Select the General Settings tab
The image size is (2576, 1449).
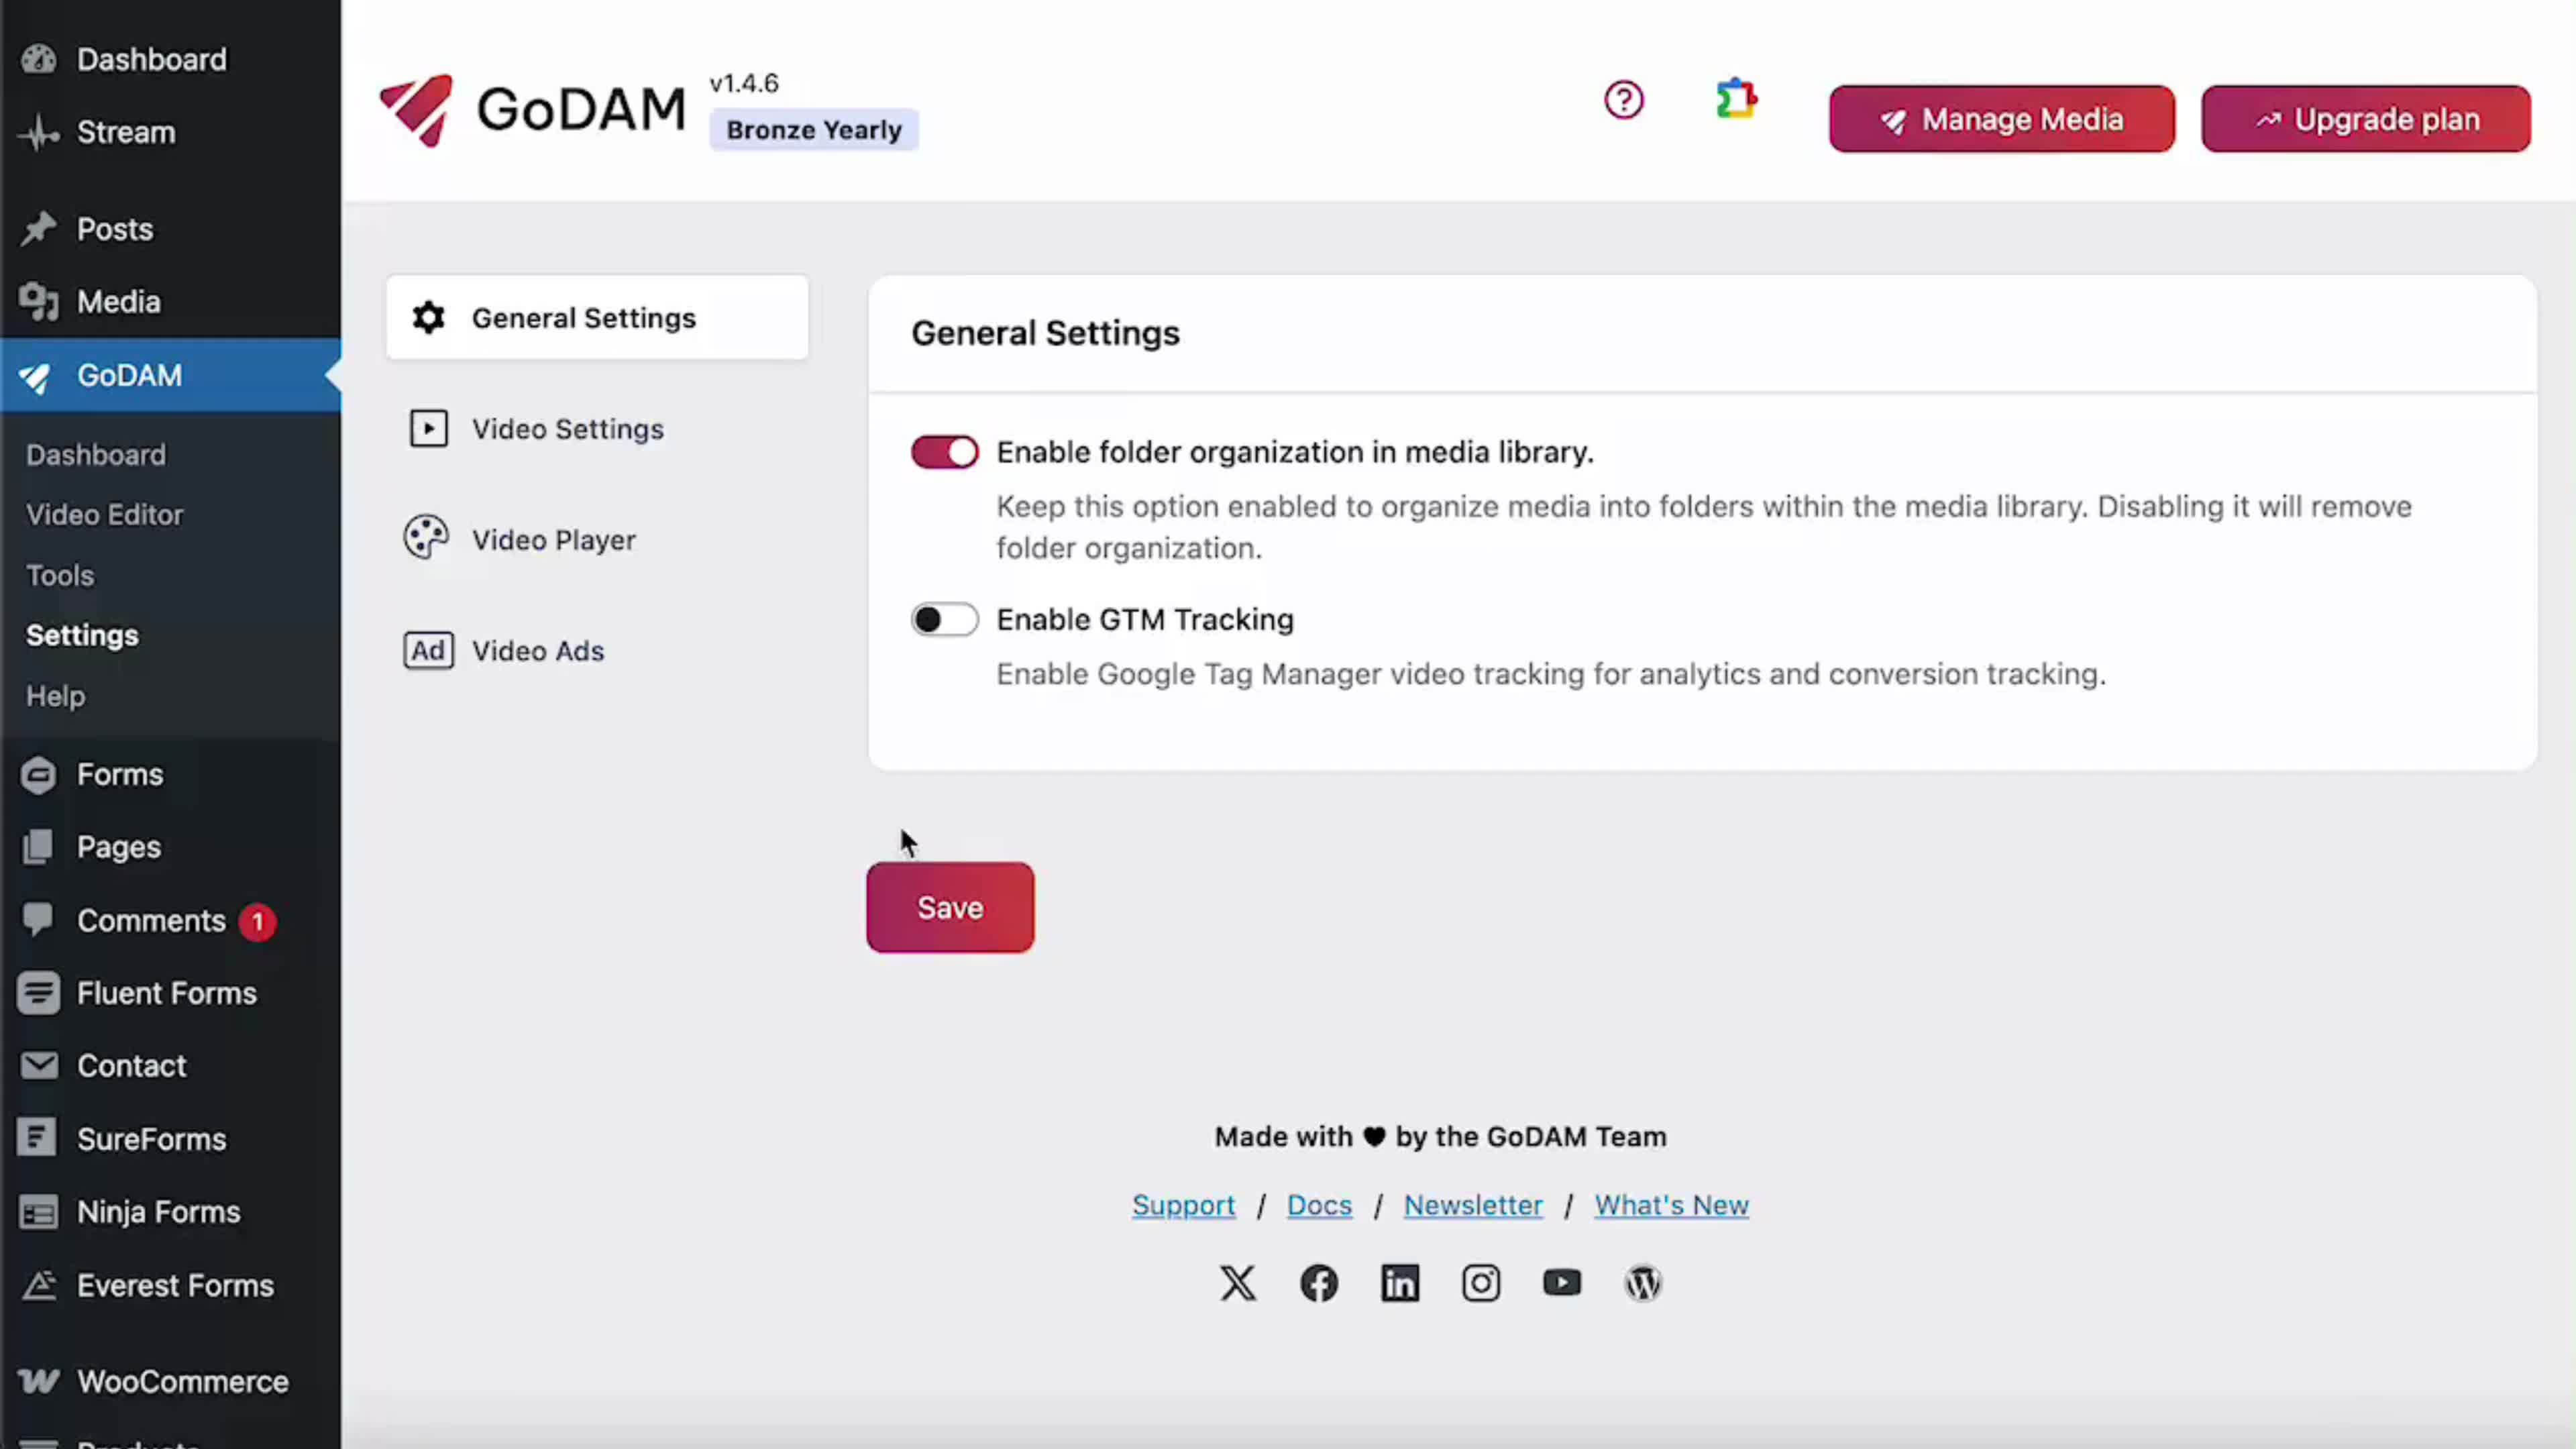pyautogui.click(x=584, y=317)
